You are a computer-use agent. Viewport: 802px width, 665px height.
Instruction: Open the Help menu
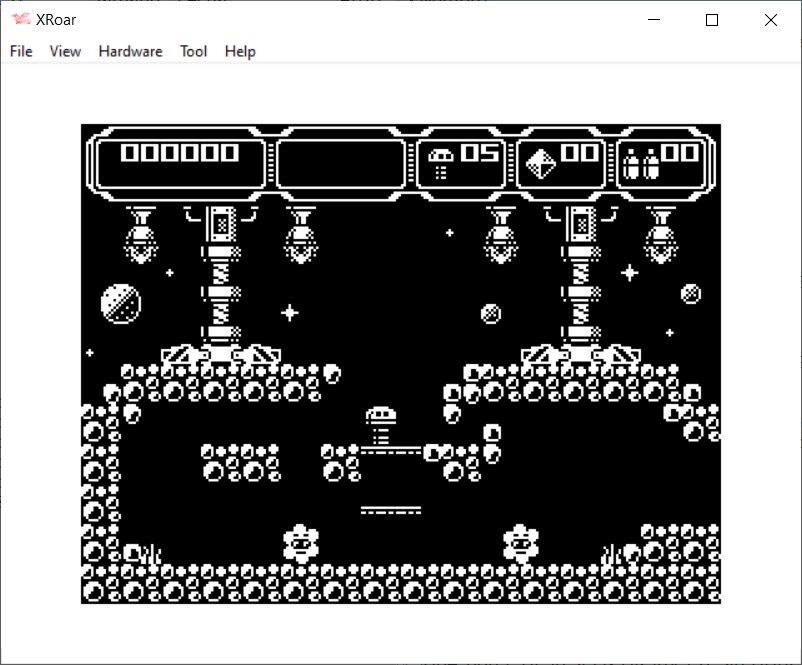click(240, 51)
